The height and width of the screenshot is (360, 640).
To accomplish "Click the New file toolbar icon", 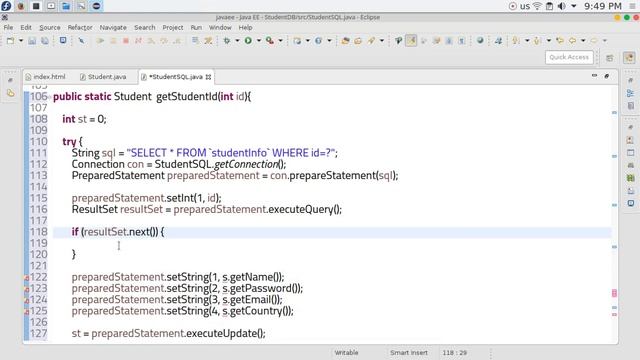I will coord(10,40).
